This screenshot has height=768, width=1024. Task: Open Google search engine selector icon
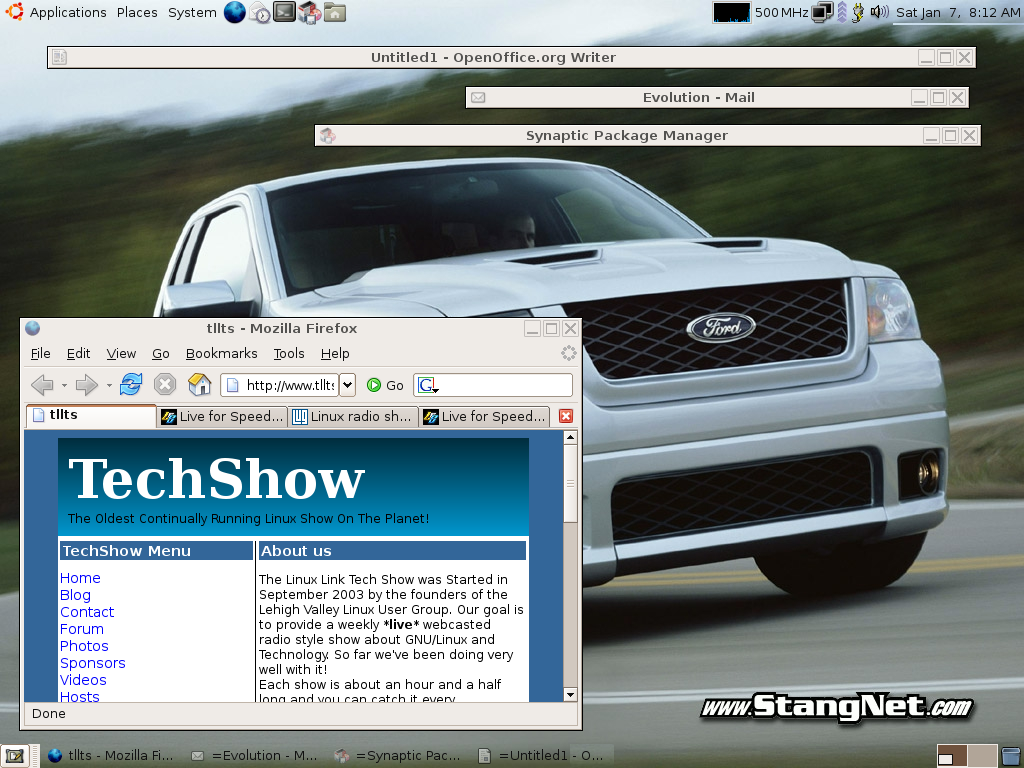(x=428, y=385)
